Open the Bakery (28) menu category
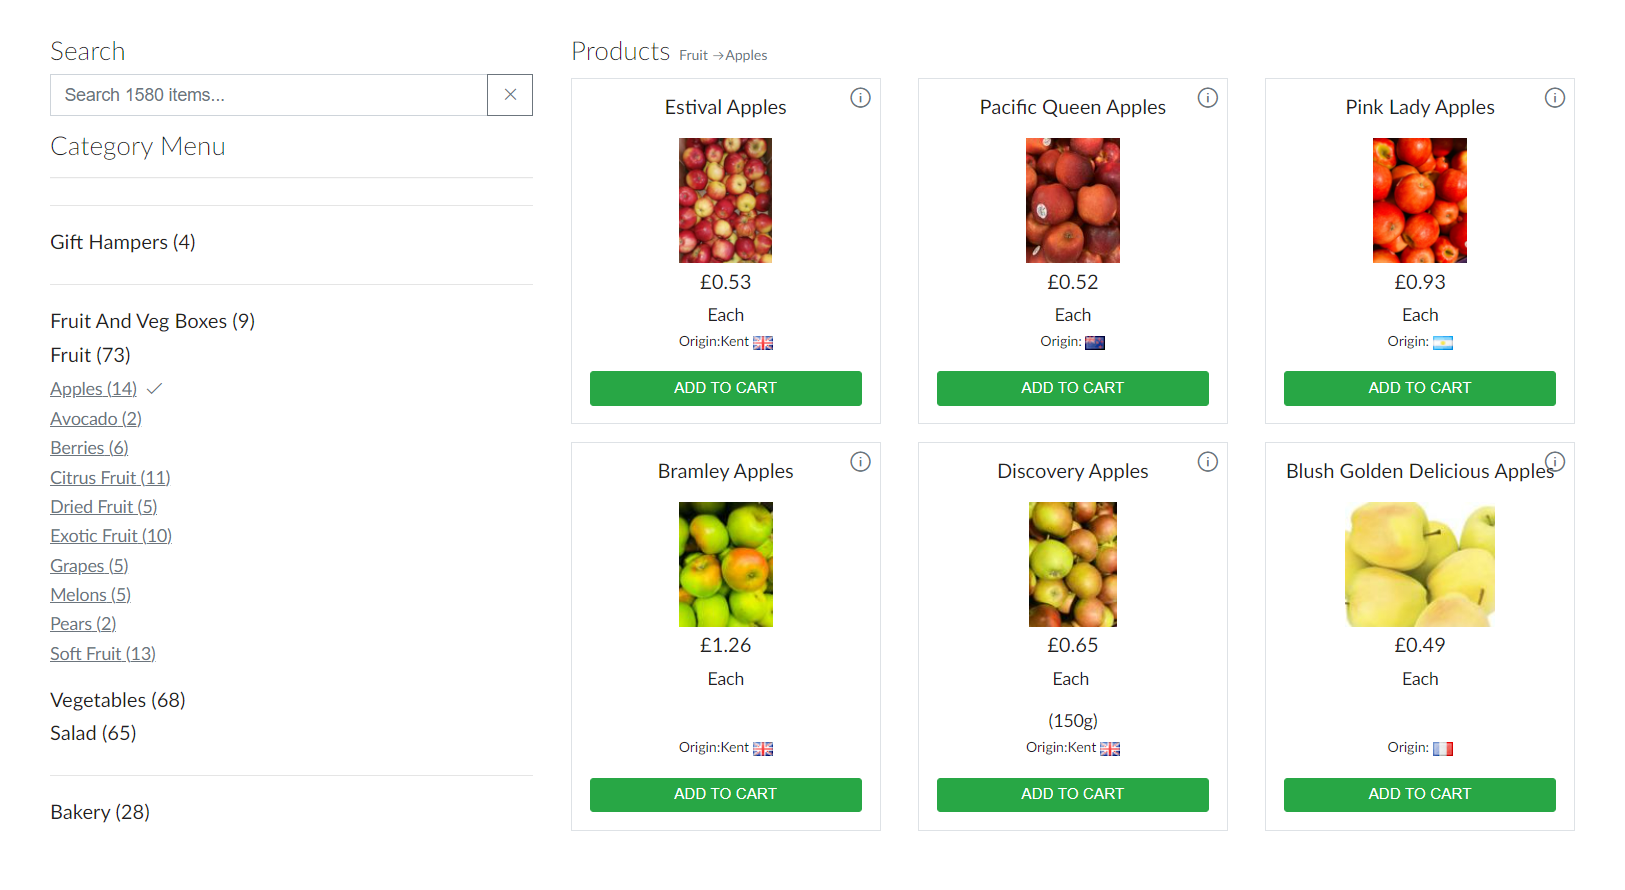The height and width of the screenshot is (890, 1625). (x=100, y=812)
